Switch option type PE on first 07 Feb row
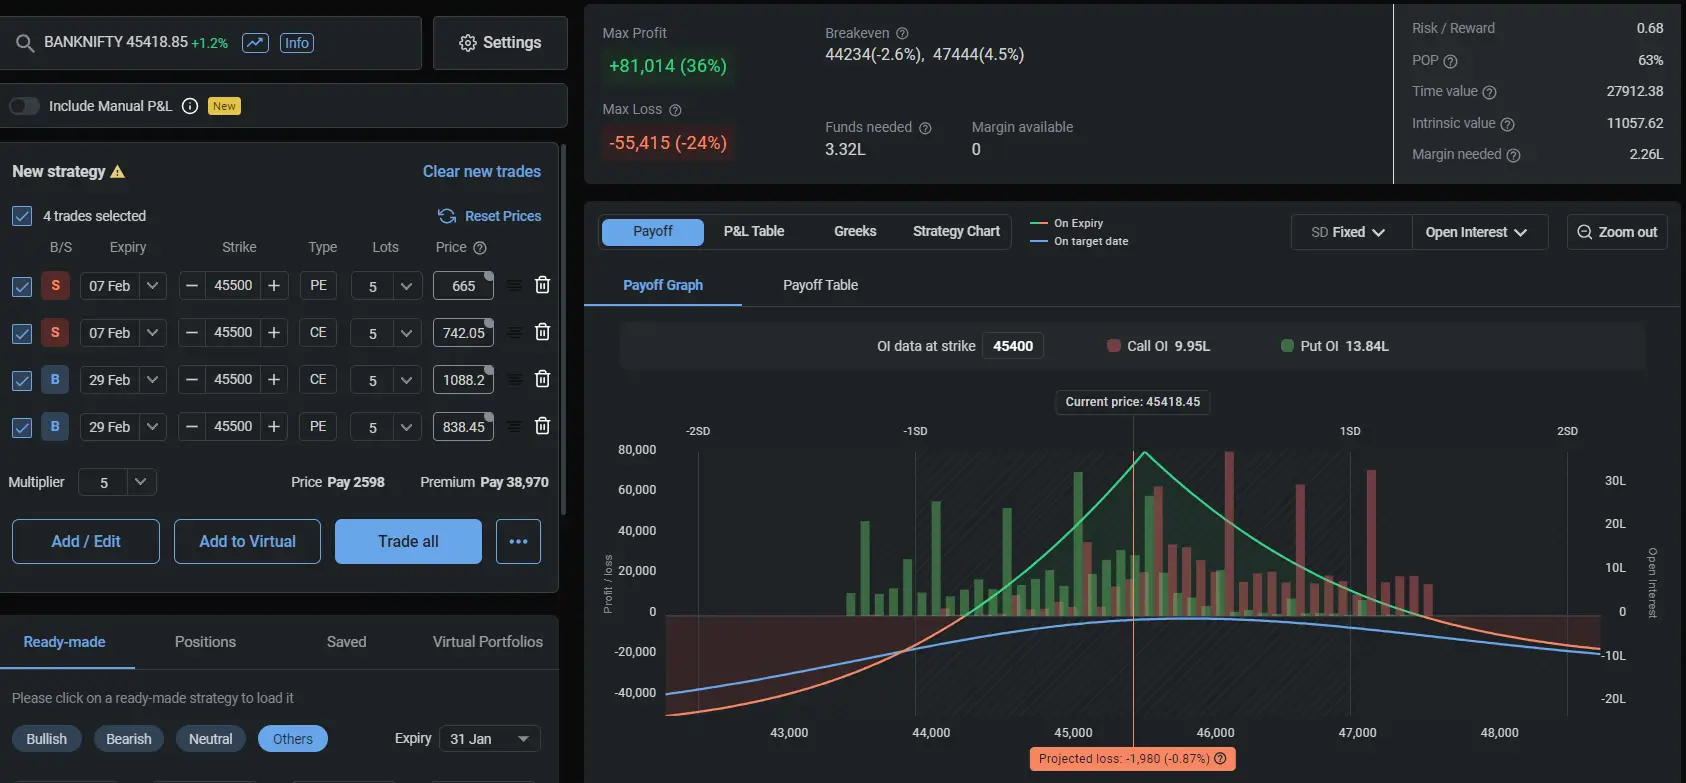 318,286
